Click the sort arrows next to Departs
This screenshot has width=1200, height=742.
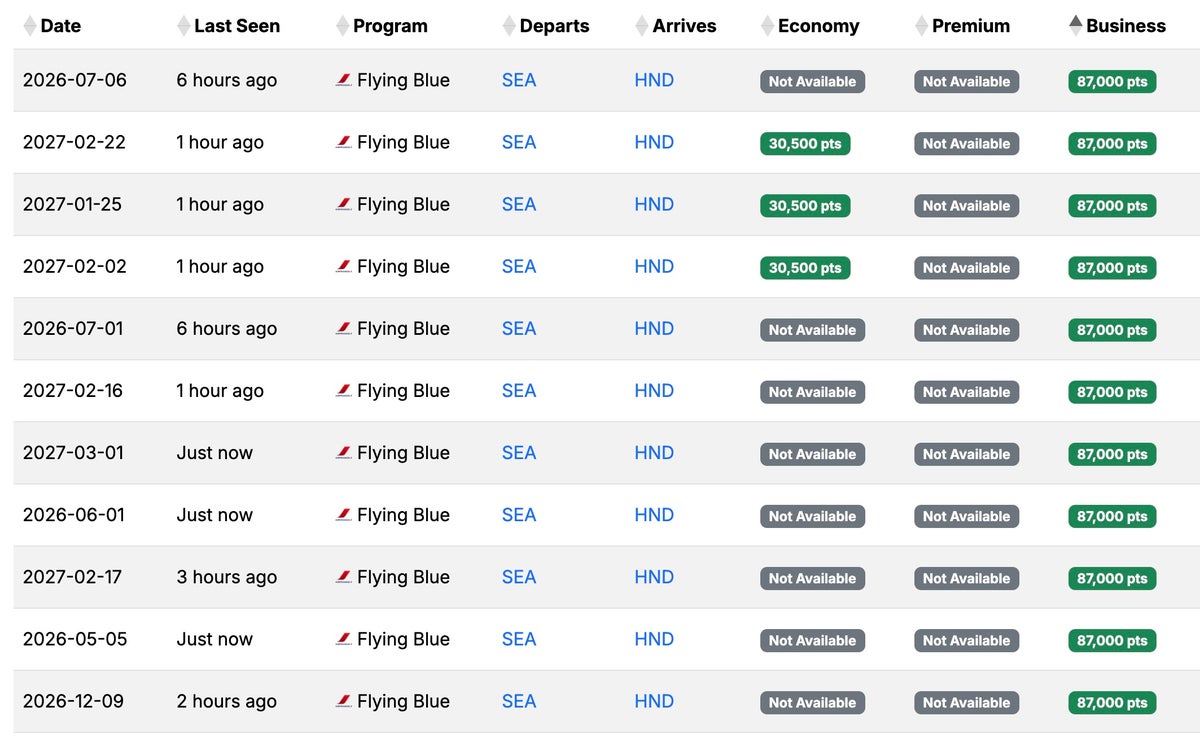tap(509, 26)
